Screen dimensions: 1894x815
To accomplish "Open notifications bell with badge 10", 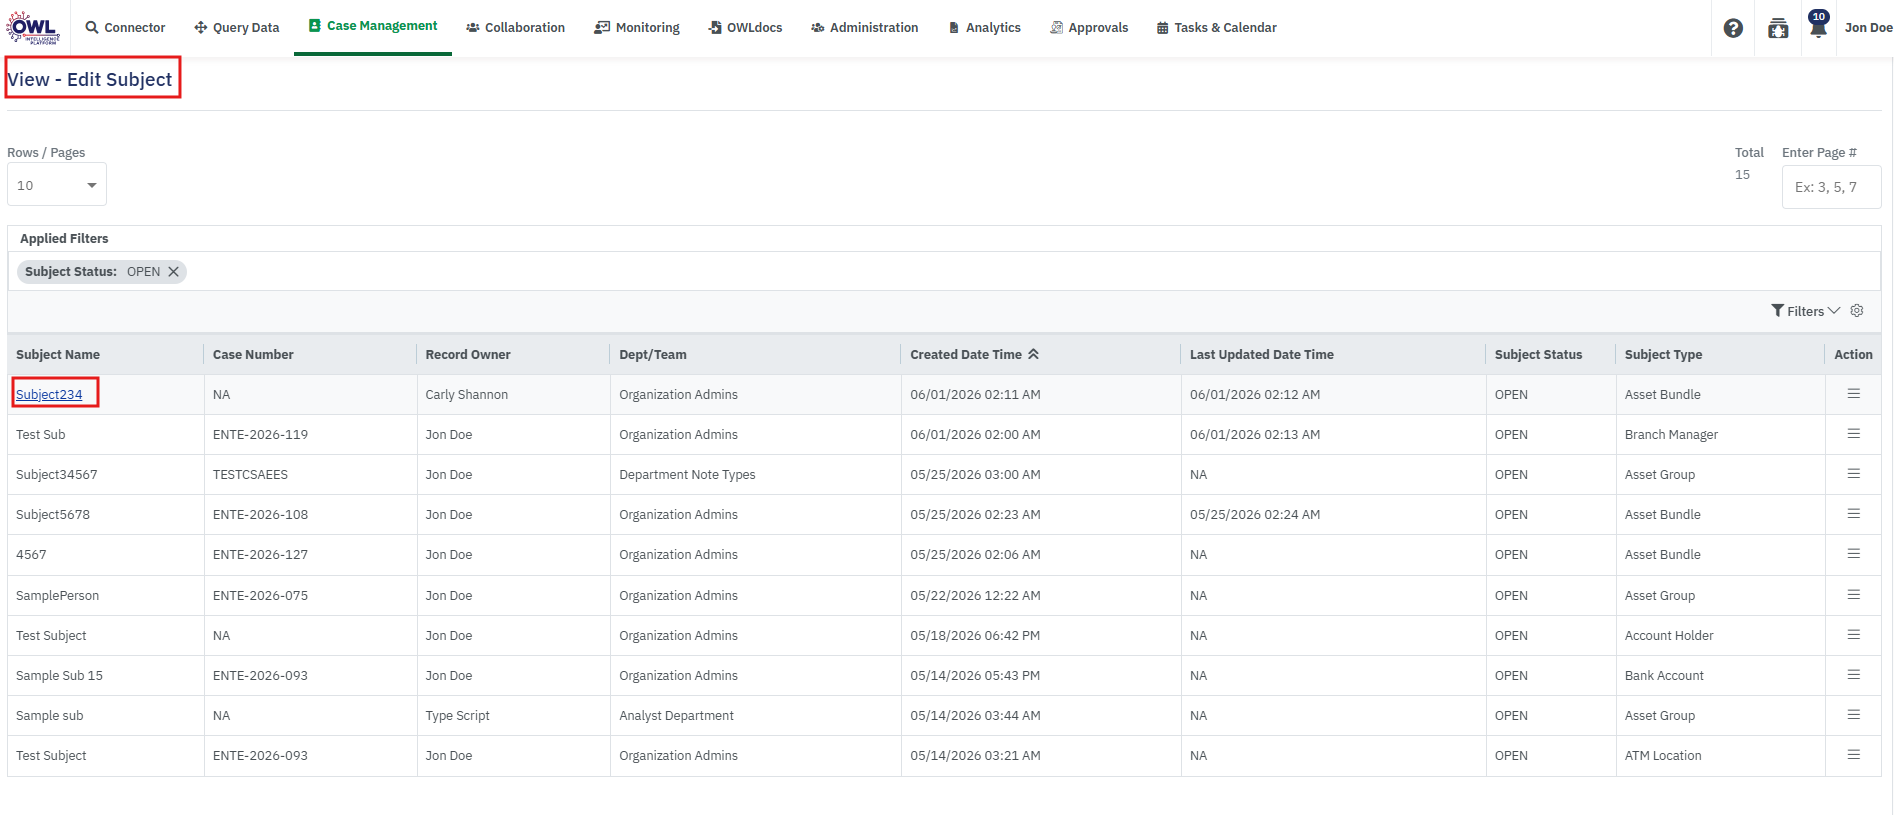I will [x=1818, y=25].
